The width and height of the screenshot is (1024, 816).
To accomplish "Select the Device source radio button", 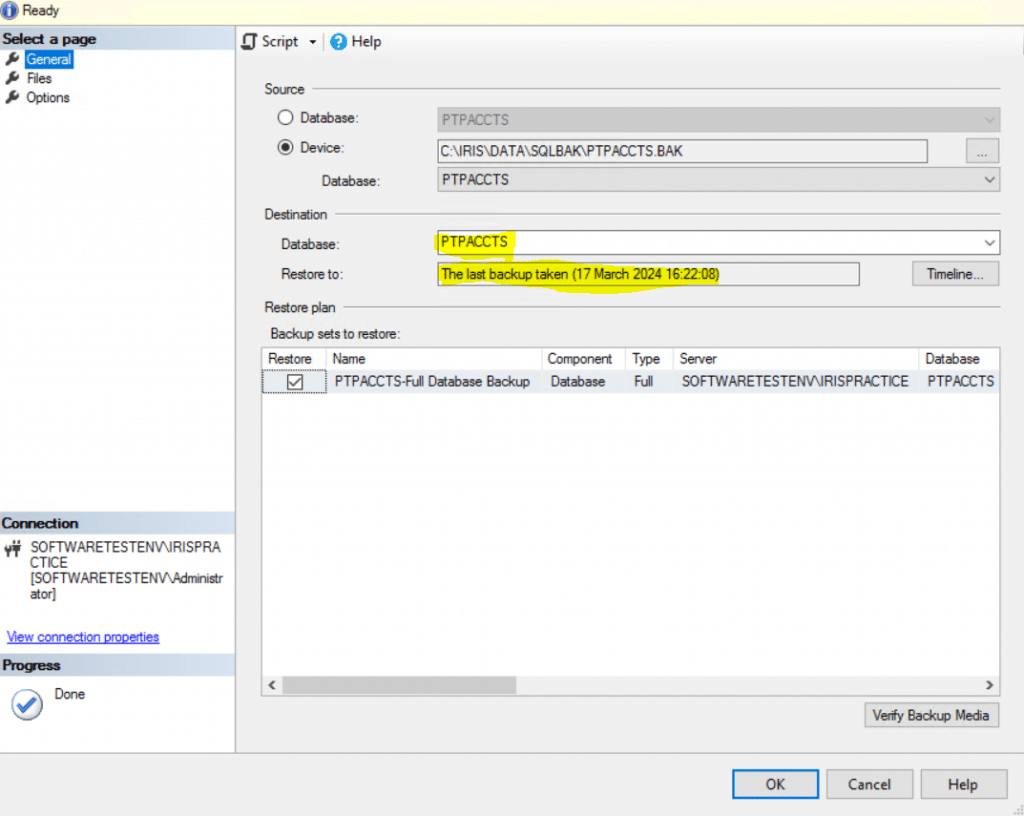I will pos(285,148).
